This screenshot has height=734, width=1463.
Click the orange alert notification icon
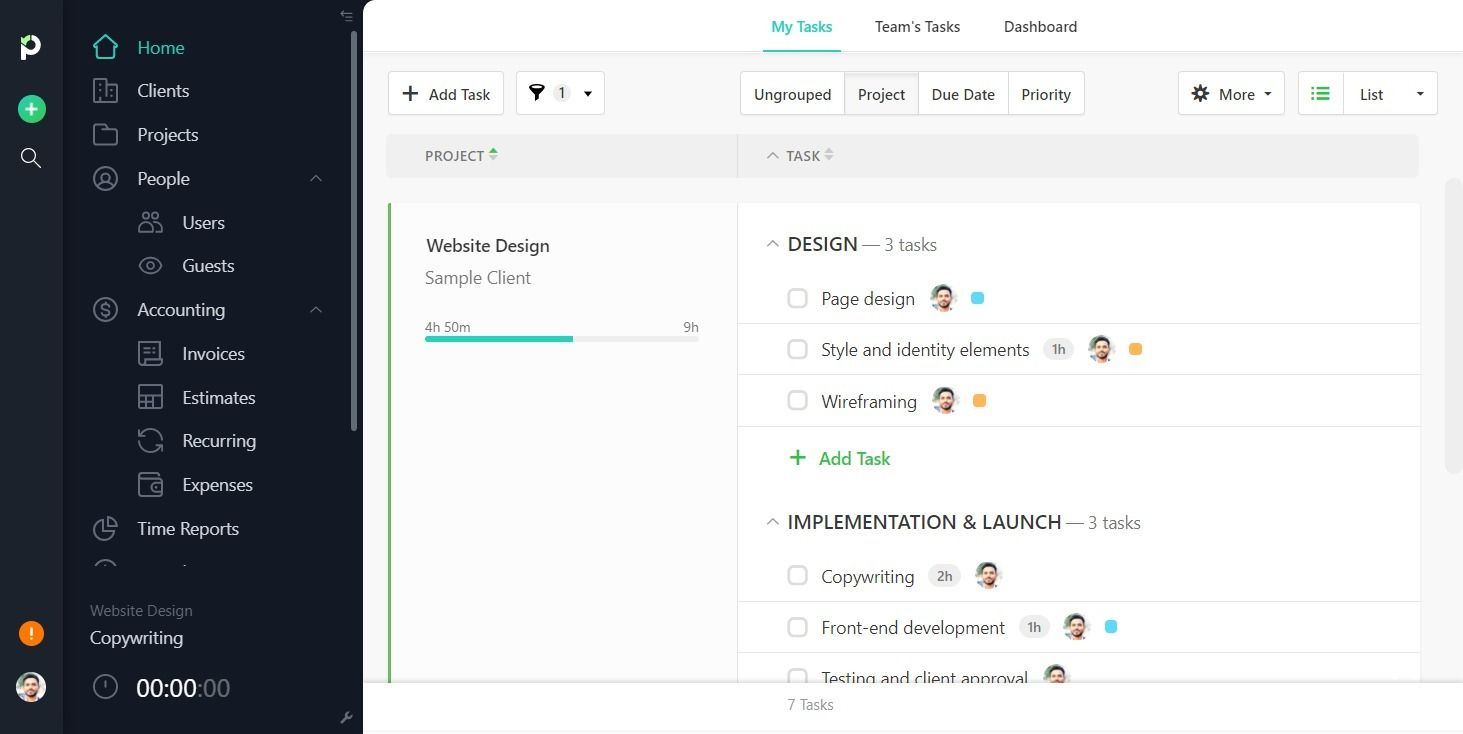[31, 633]
